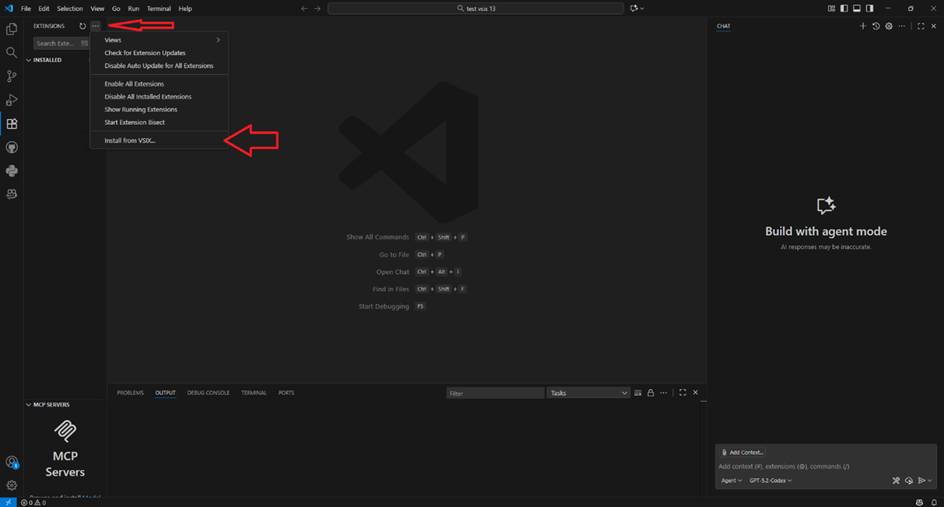Select the Extensions view icon
The height and width of the screenshot is (507, 944).
click(11, 123)
